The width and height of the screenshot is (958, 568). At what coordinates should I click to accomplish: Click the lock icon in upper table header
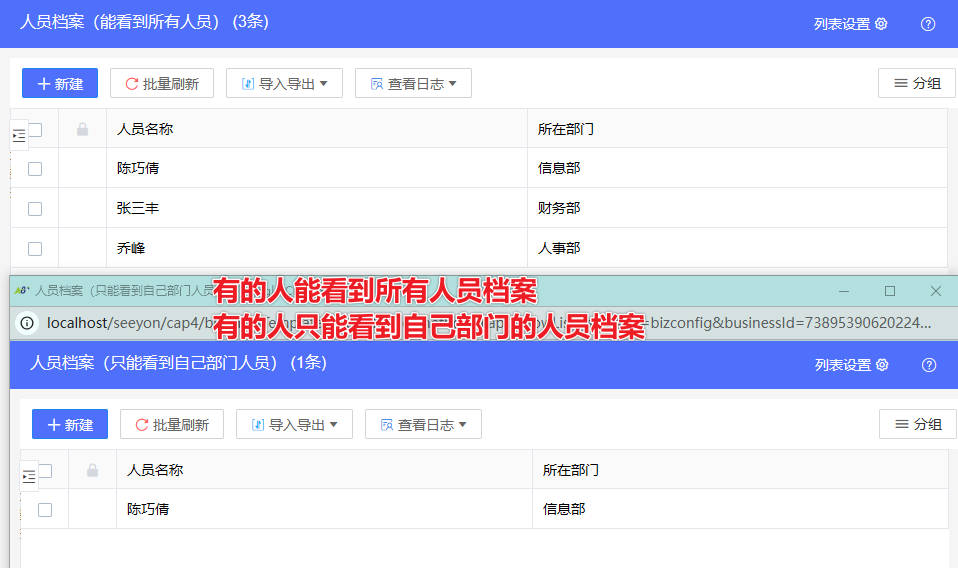(x=82, y=129)
